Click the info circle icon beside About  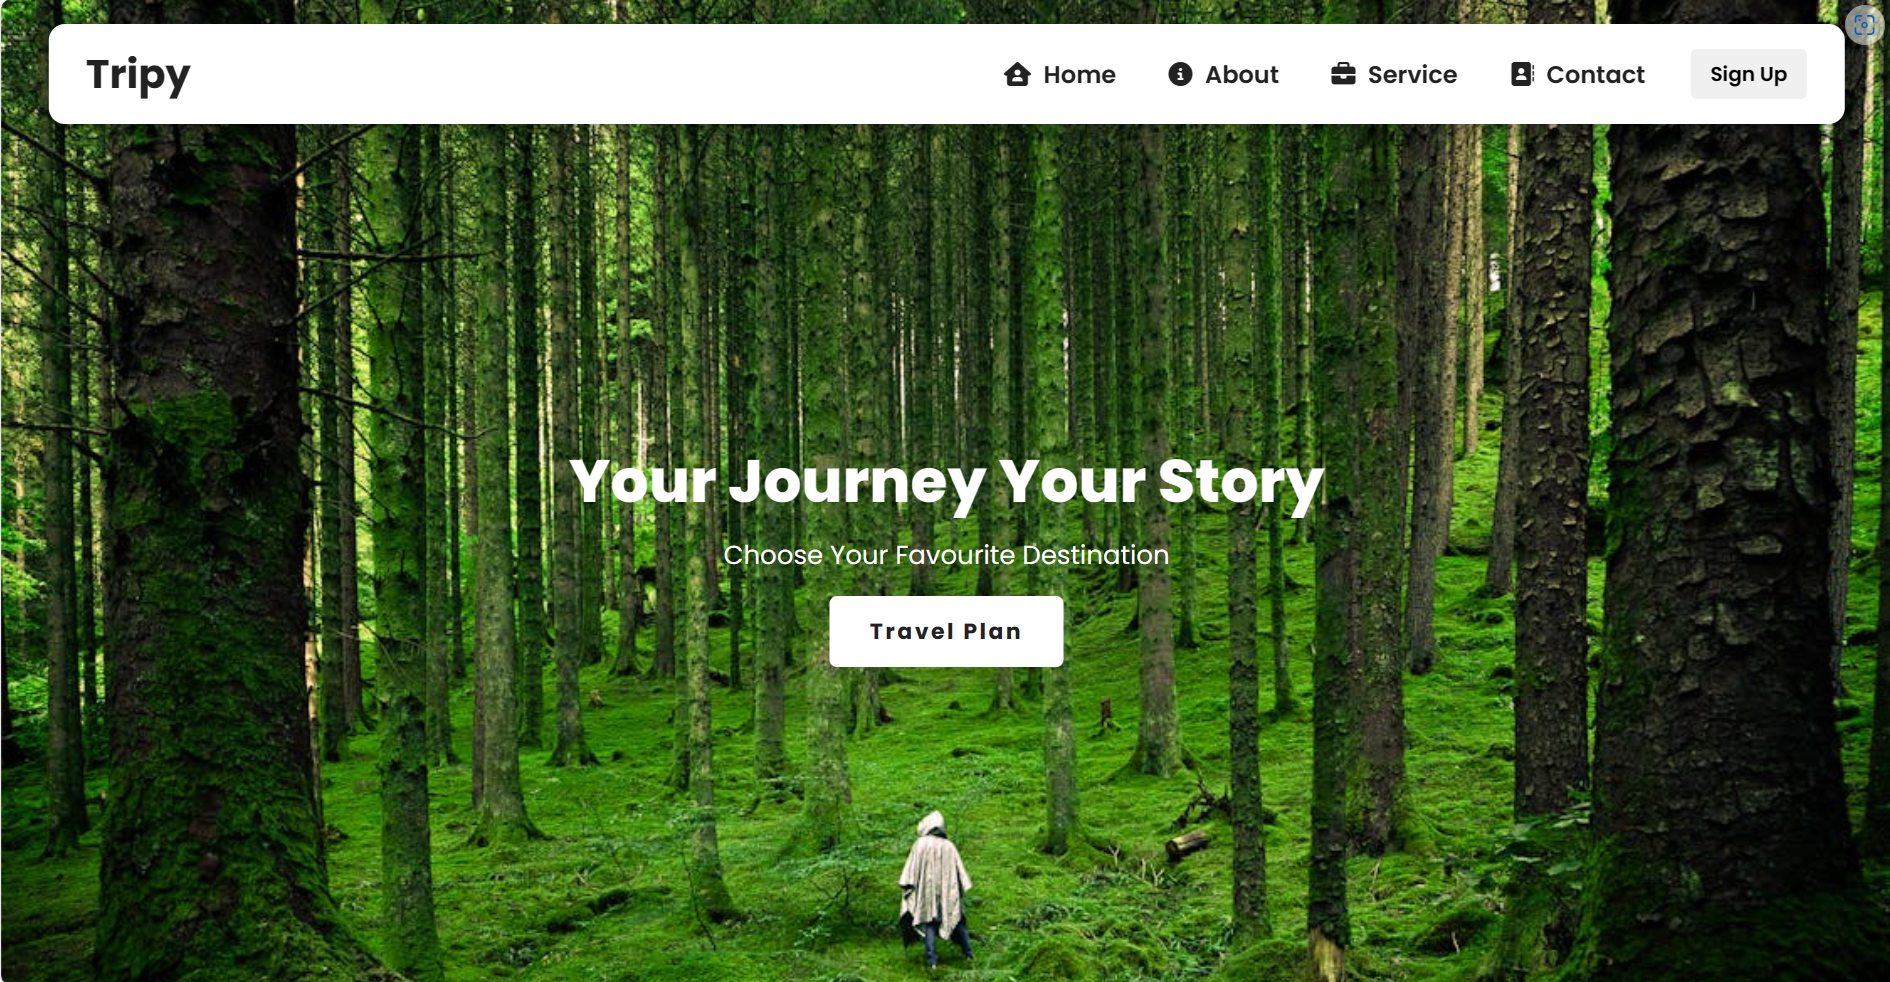(1180, 74)
